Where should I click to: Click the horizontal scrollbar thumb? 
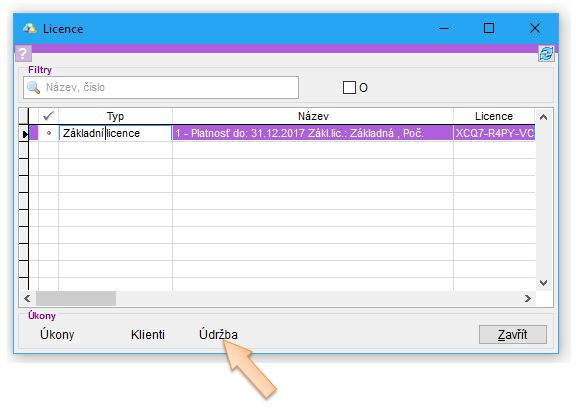pyautogui.click(x=76, y=298)
